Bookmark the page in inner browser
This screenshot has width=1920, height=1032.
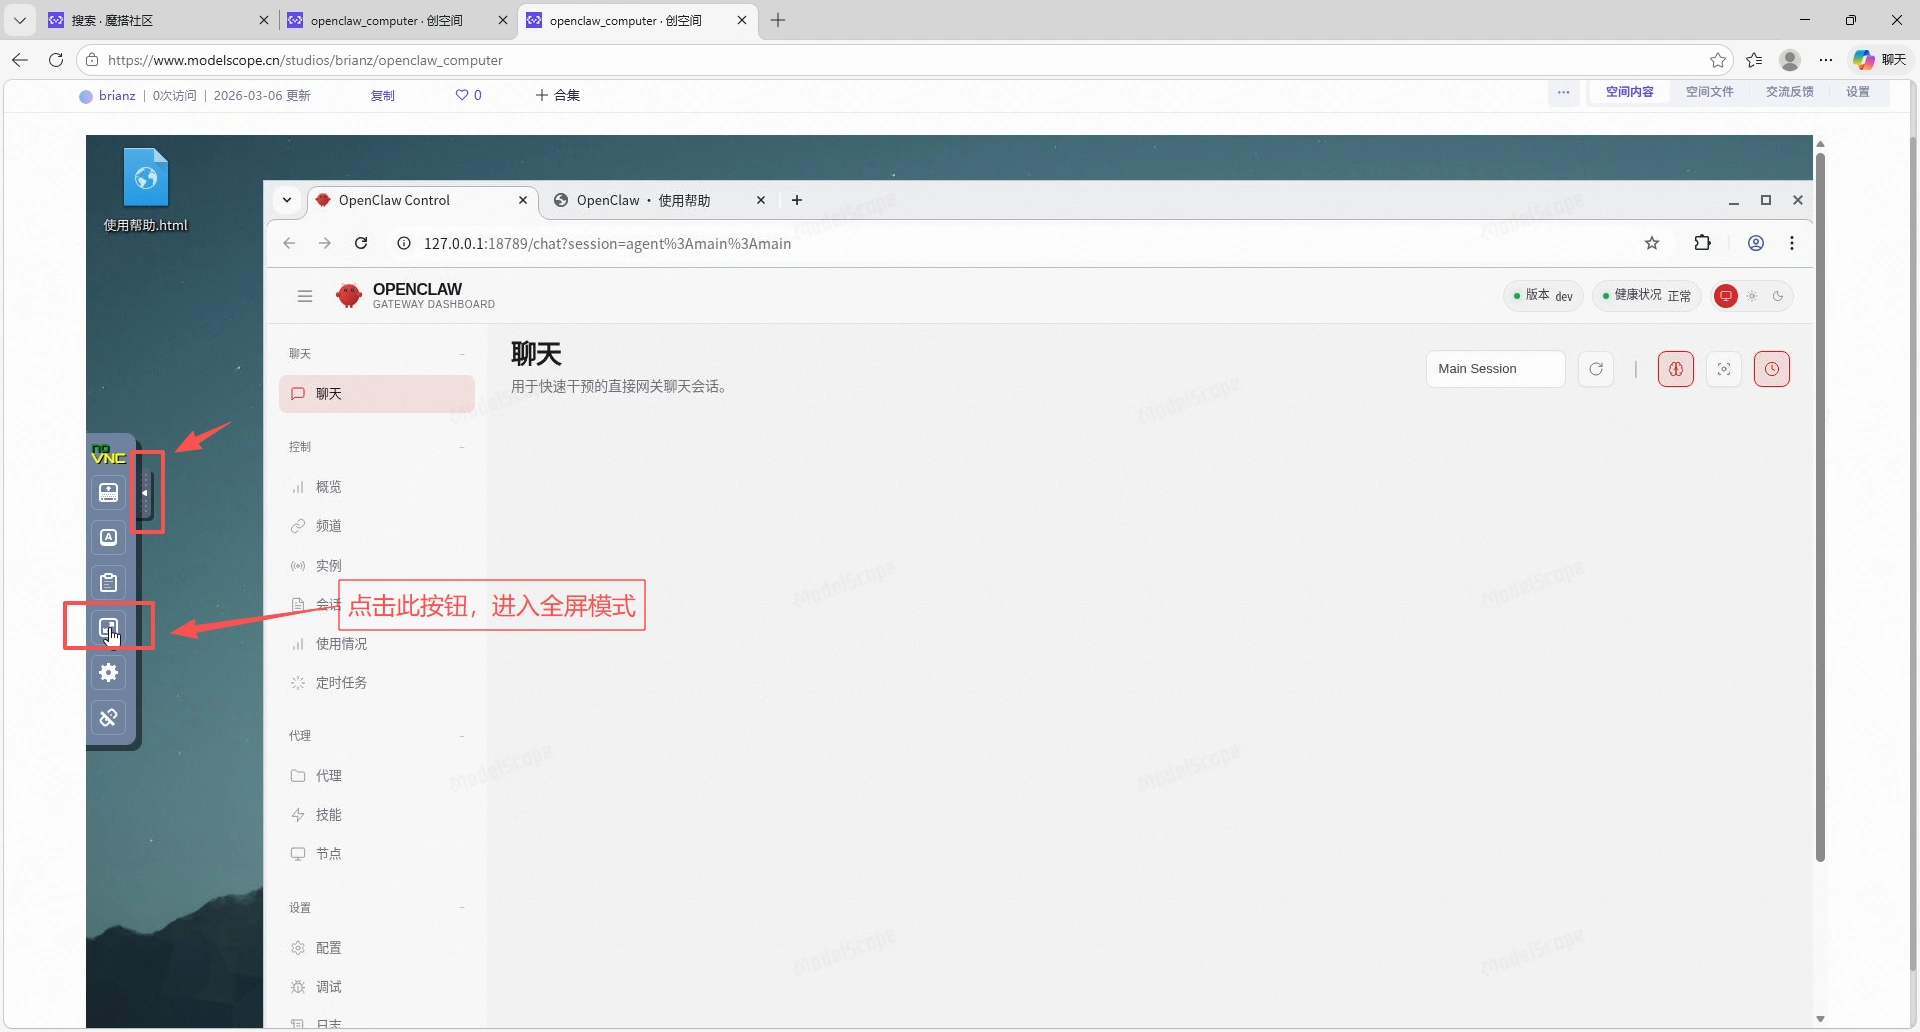click(1652, 243)
